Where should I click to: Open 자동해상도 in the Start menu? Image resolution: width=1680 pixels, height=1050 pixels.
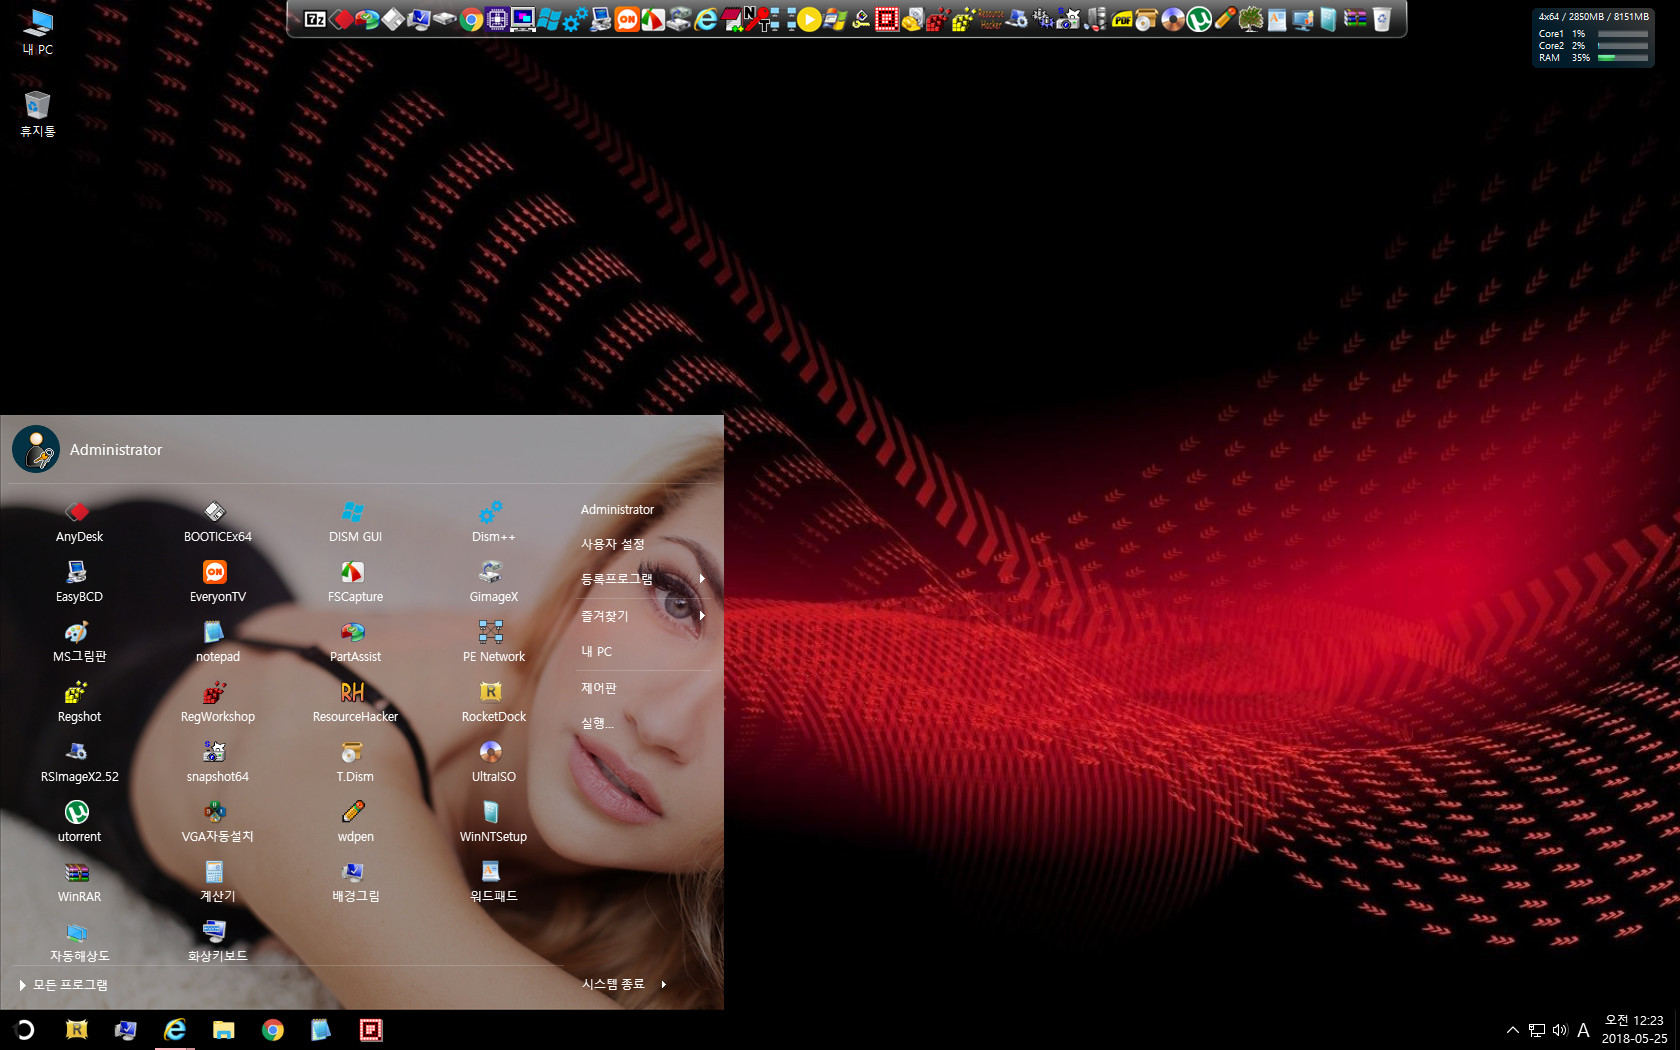tap(79, 942)
